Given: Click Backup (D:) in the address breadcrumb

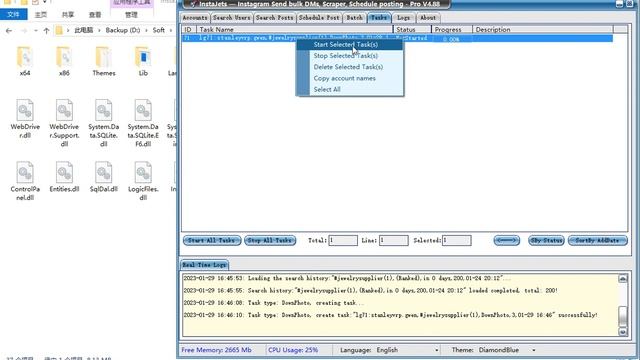Looking at the screenshot, I should pyautogui.click(x=122, y=30).
